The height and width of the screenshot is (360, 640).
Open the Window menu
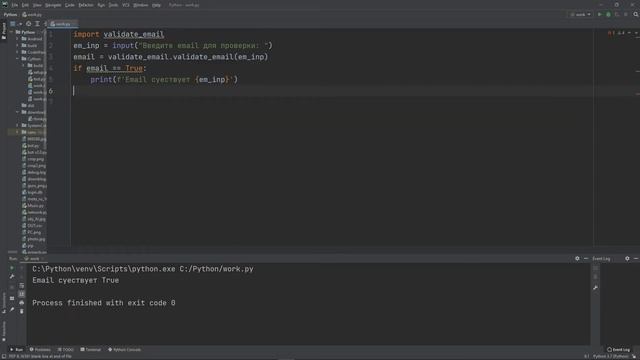[x=141, y=5]
